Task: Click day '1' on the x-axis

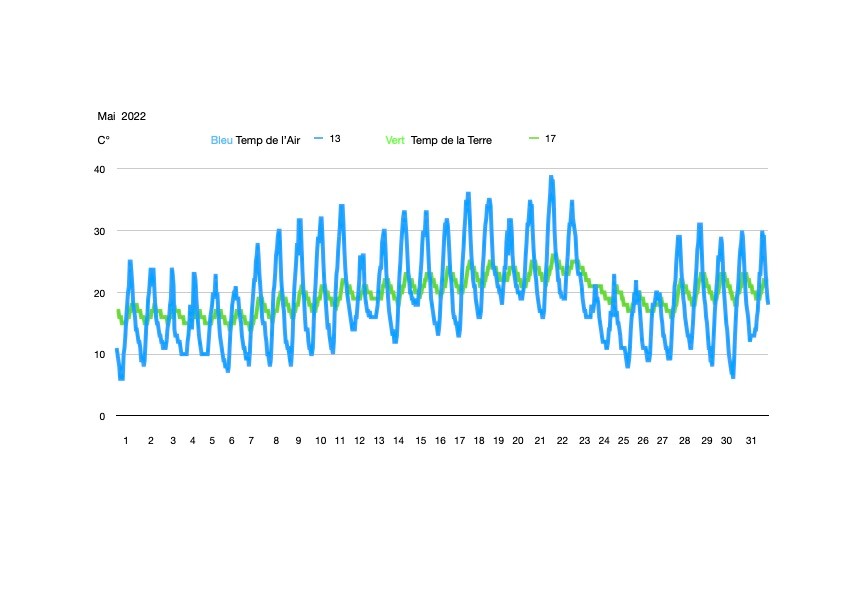Action: pos(126,440)
